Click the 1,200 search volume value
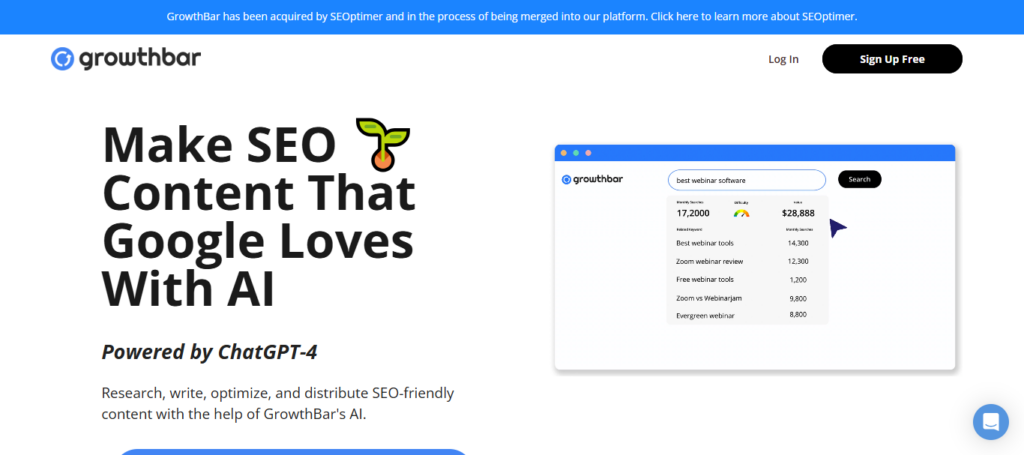The width and height of the screenshot is (1024, 455). (798, 280)
